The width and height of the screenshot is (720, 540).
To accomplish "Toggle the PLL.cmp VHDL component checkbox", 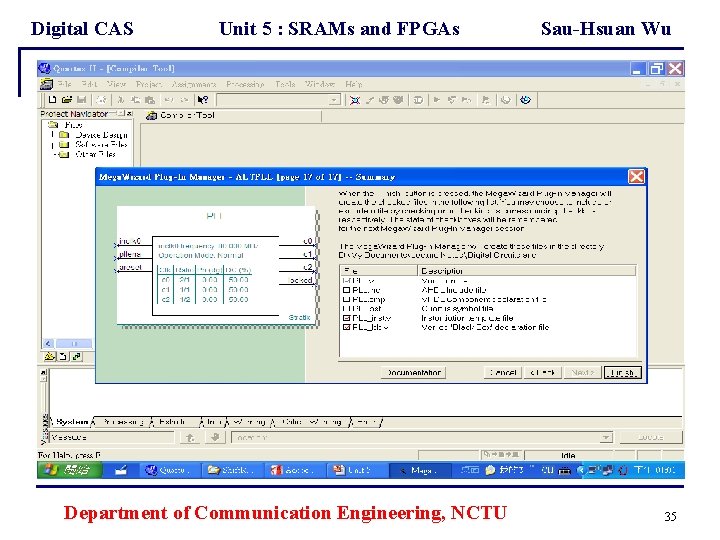I will pyautogui.click(x=347, y=299).
